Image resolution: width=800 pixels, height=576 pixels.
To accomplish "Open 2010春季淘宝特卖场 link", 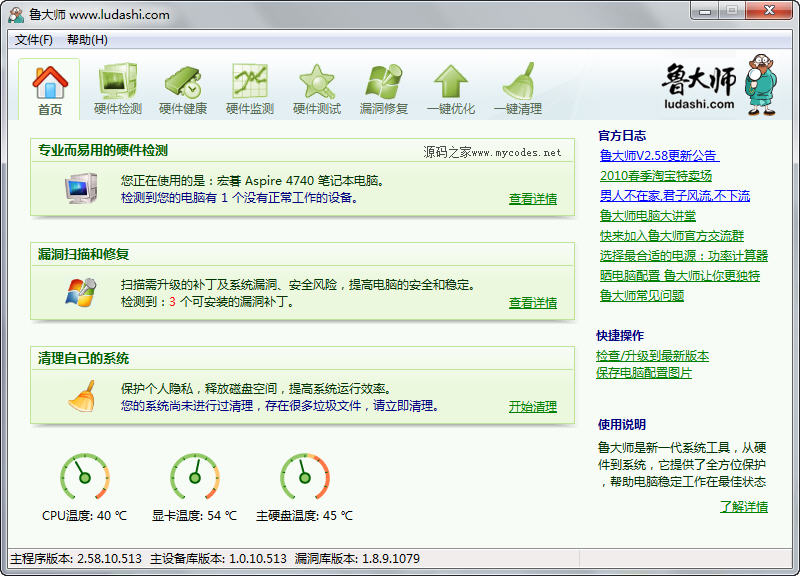I will (656, 176).
